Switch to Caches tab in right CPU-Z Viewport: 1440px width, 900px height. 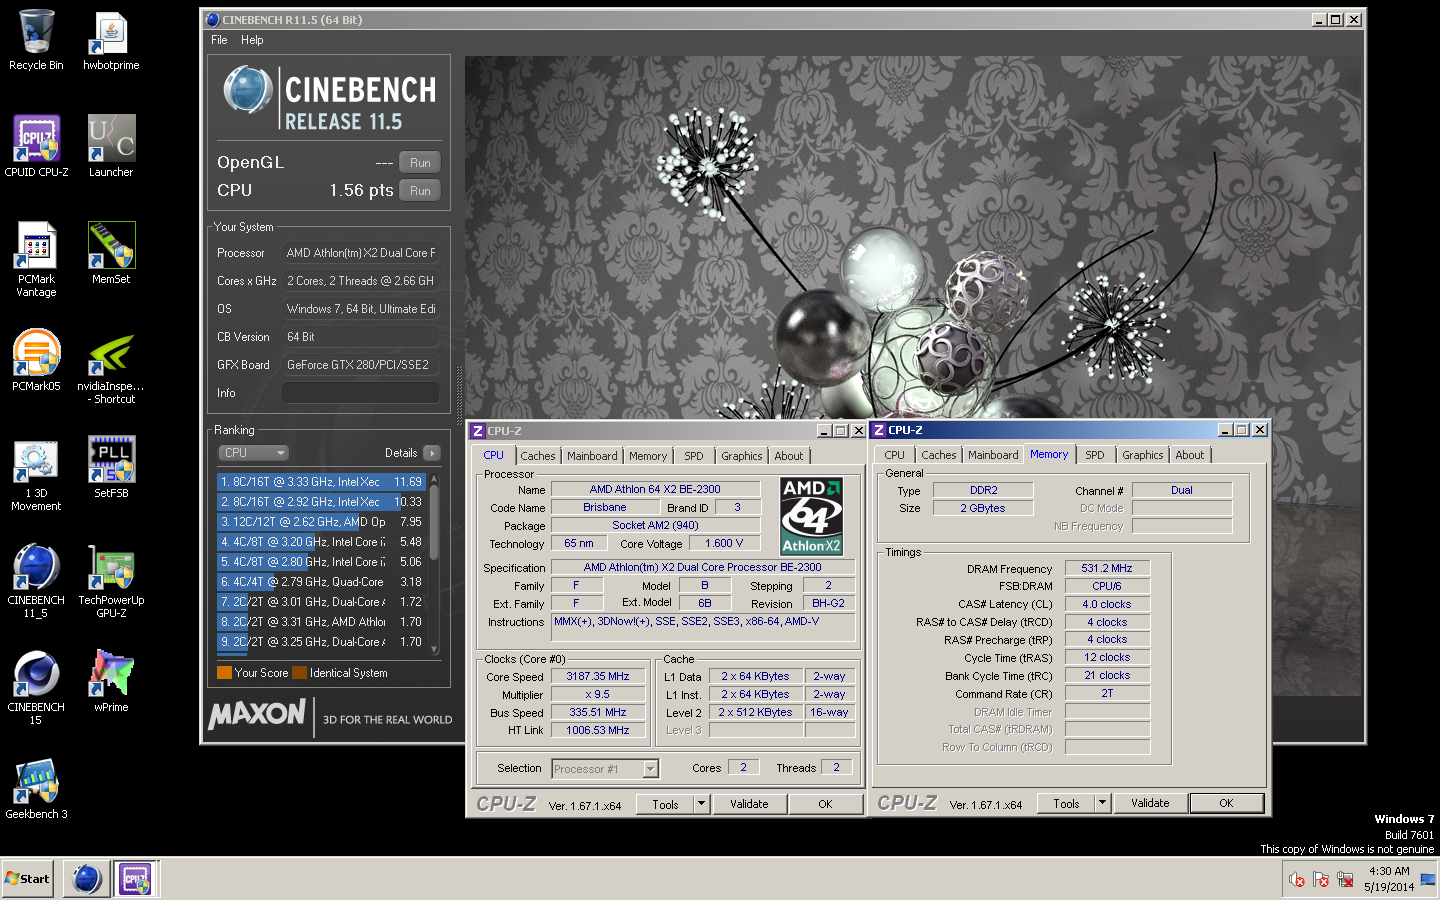tap(939, 455)
